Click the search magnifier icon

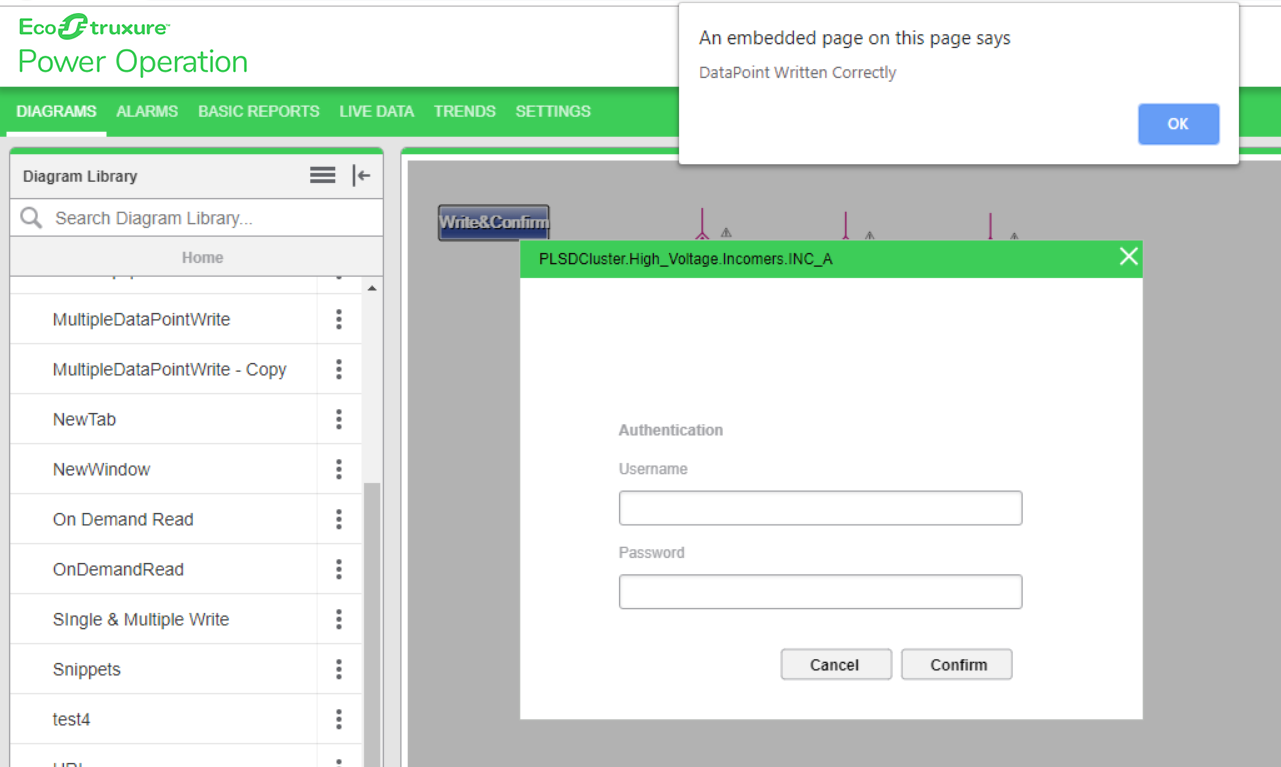click(31, 218)
